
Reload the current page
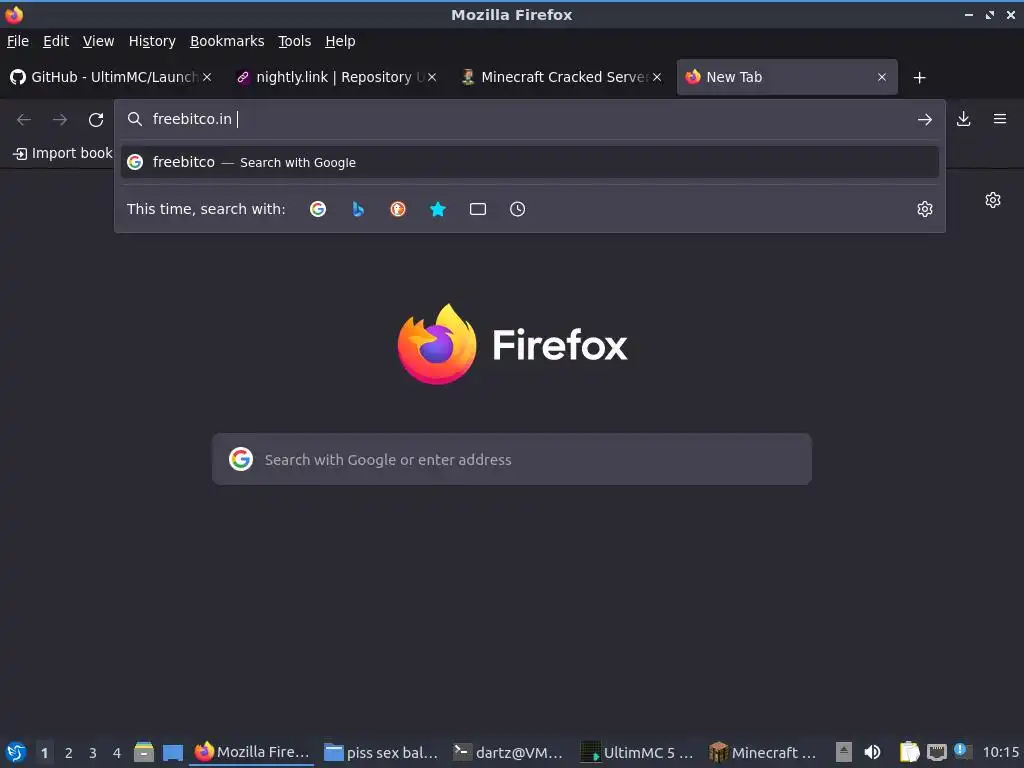point(96,120)
